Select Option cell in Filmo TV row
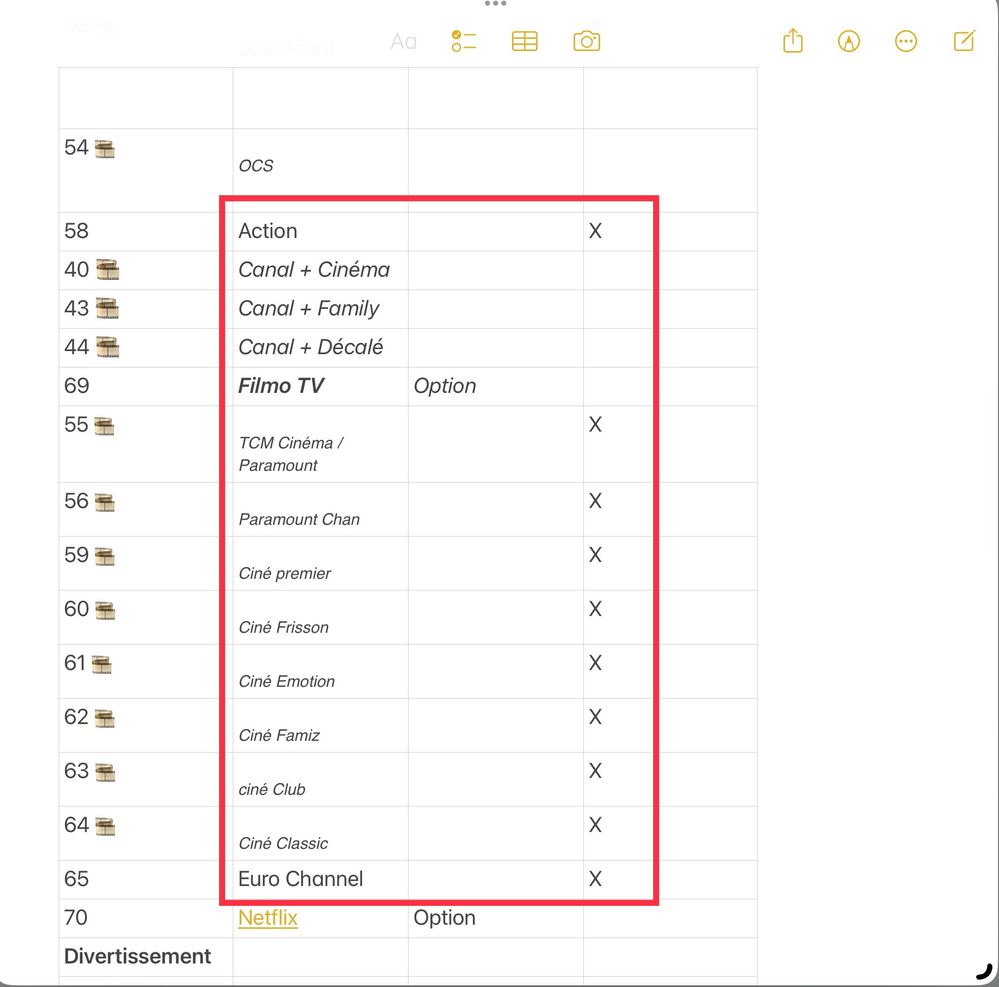 [x=496, y=386]
